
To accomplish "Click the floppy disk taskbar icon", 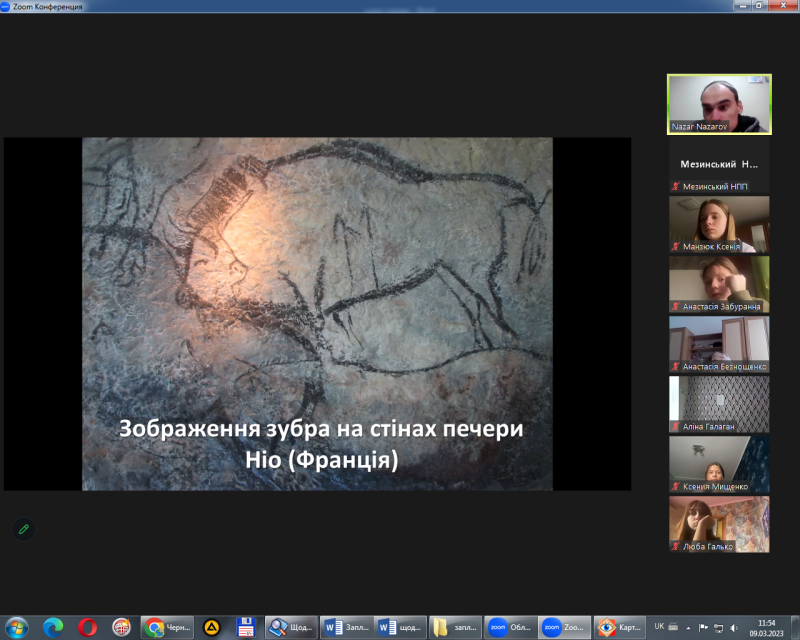I will [245, 627].
